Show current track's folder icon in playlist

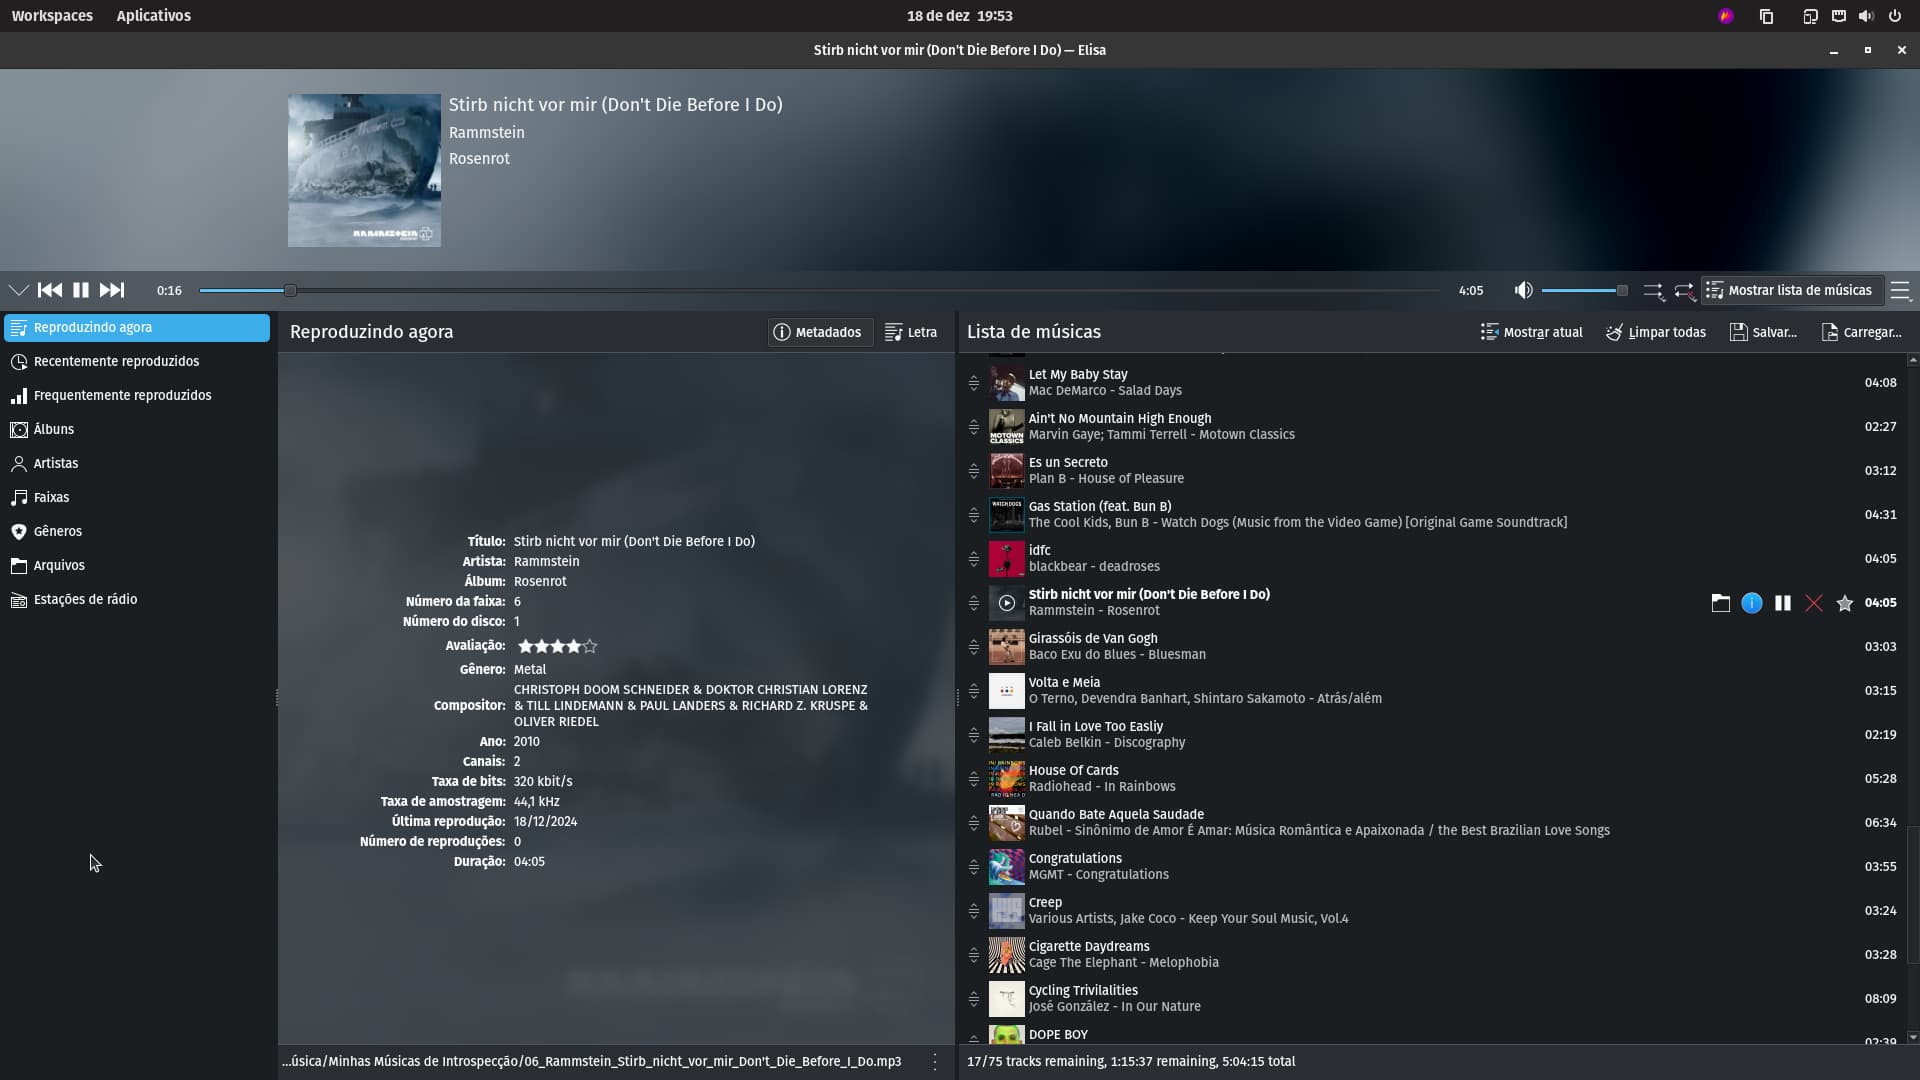click(1720, 603)
